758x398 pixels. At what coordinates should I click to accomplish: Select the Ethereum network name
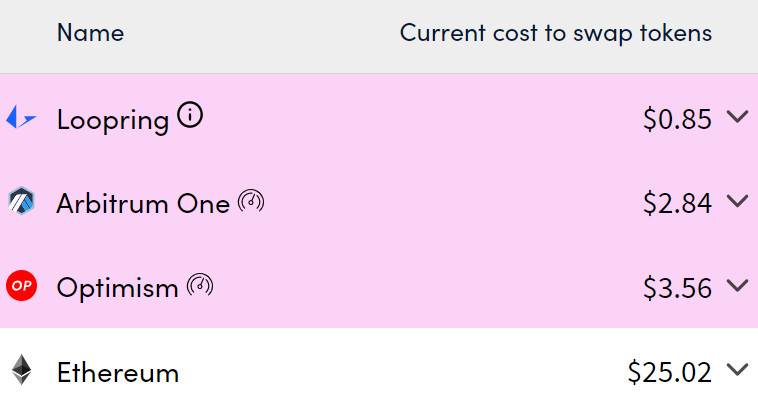pos(118,372)
